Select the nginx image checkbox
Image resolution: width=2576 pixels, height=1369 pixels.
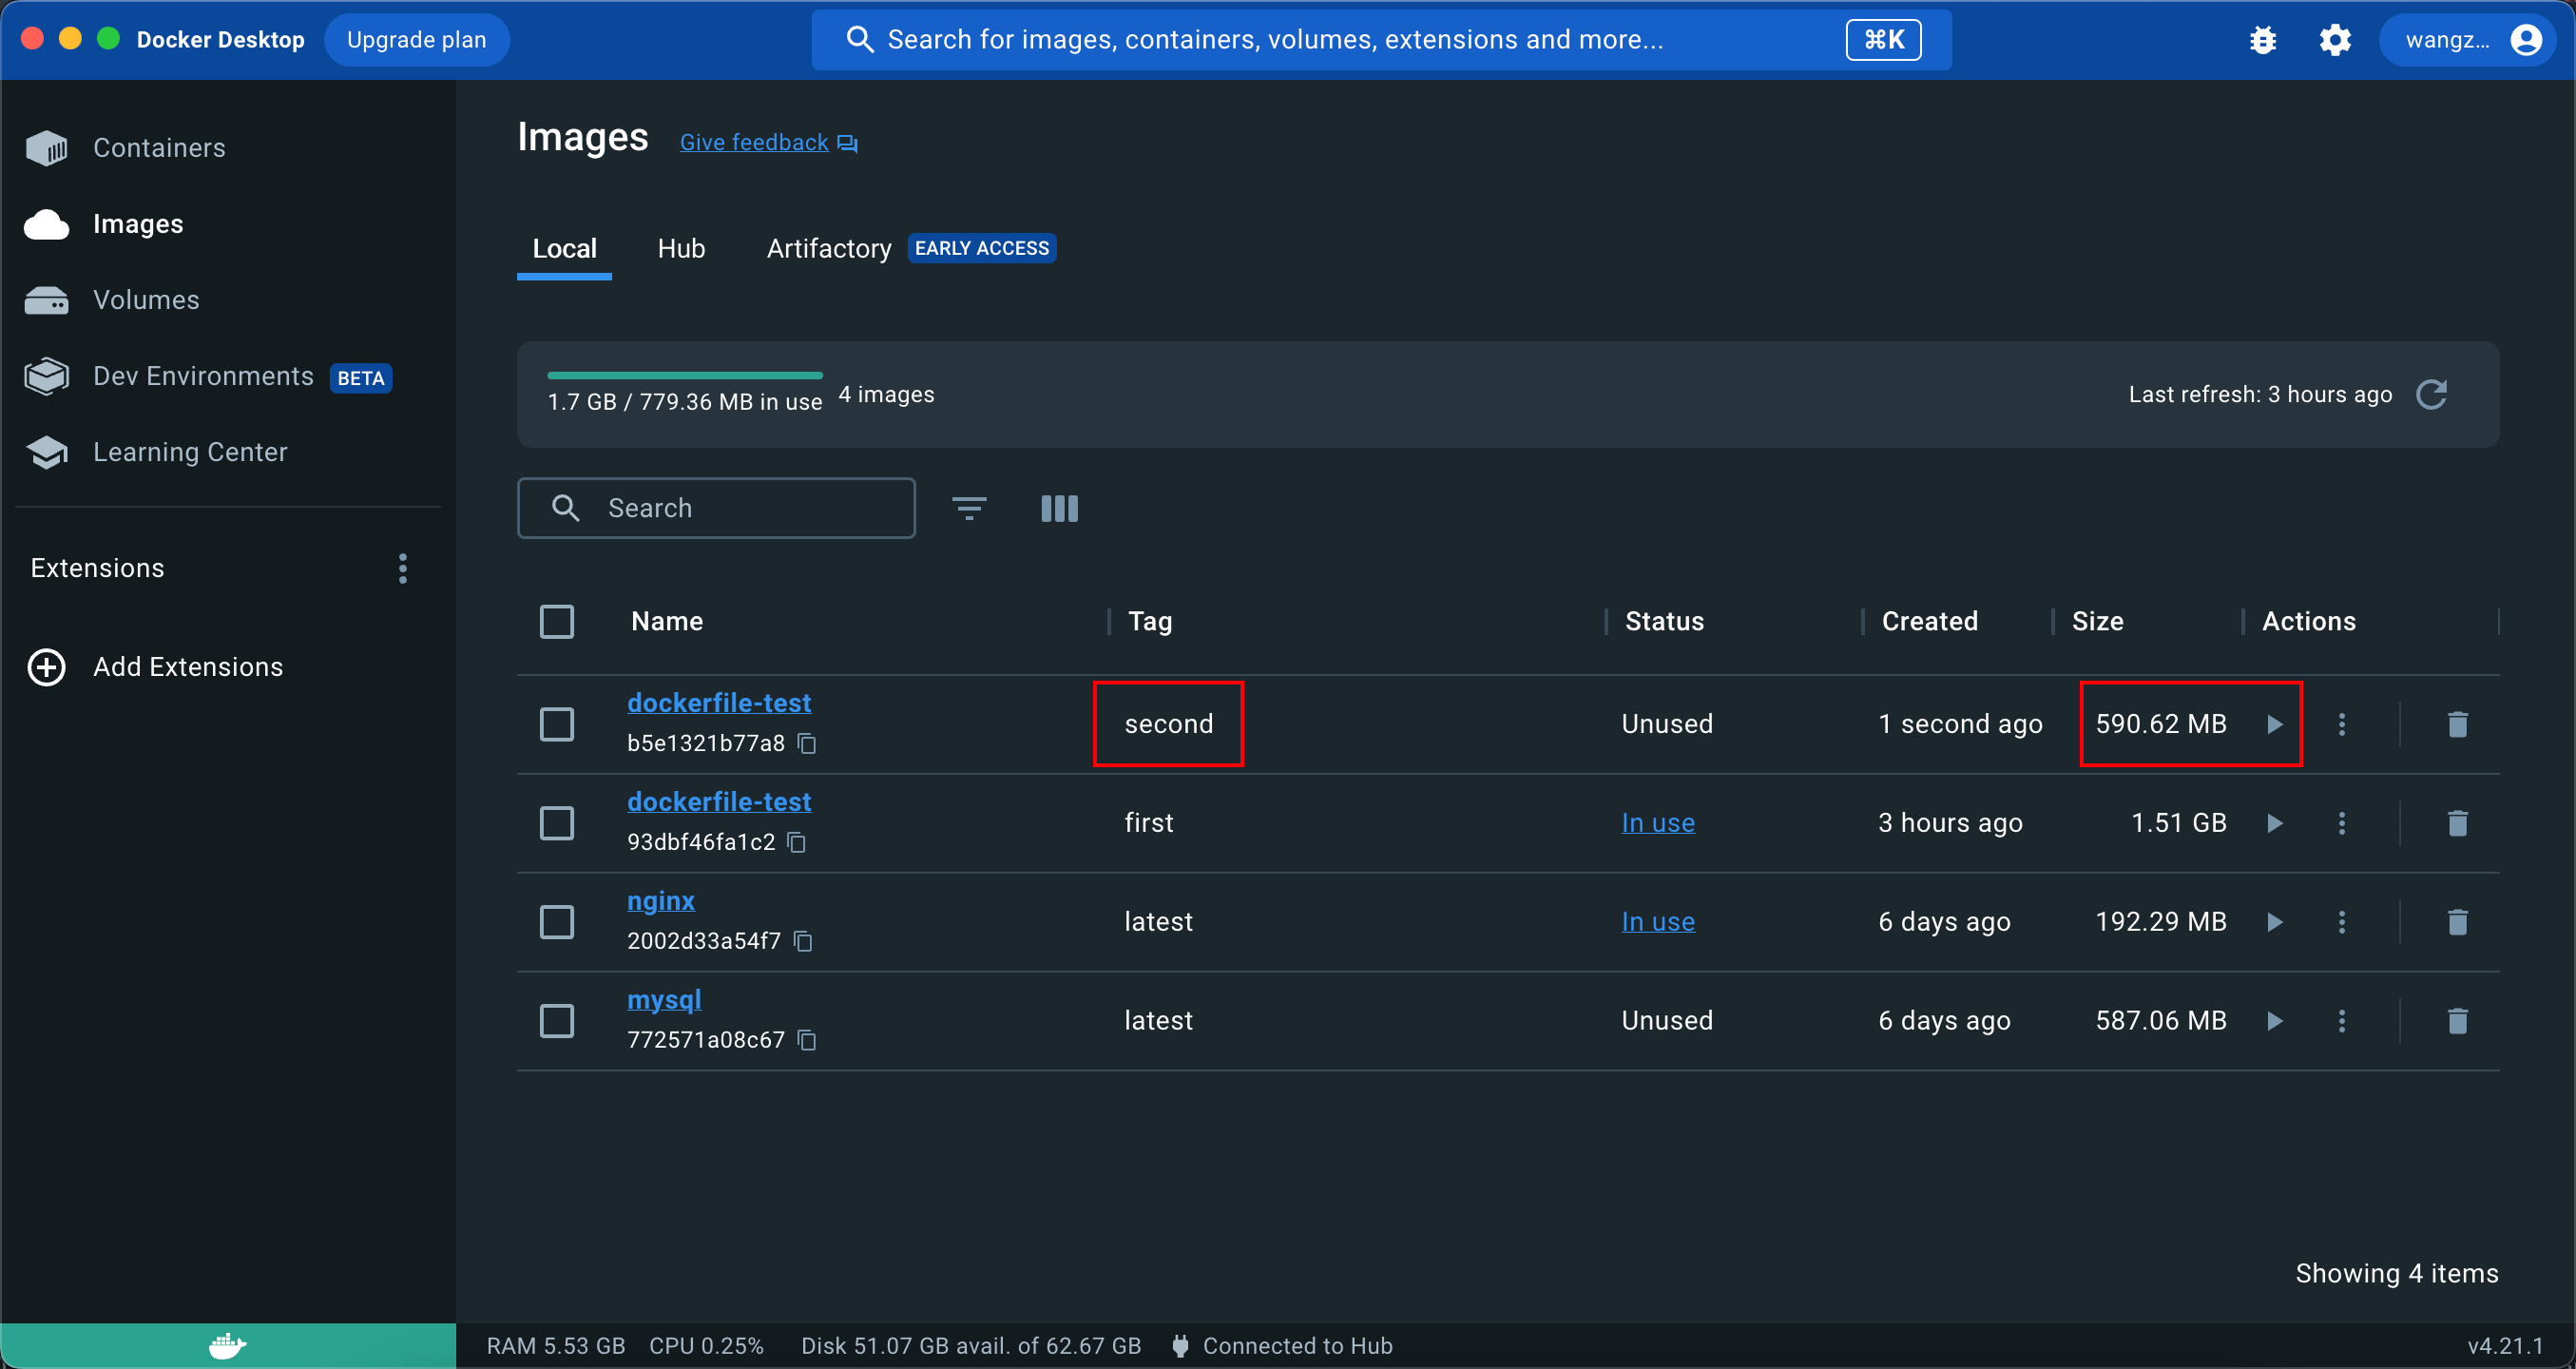557,921
